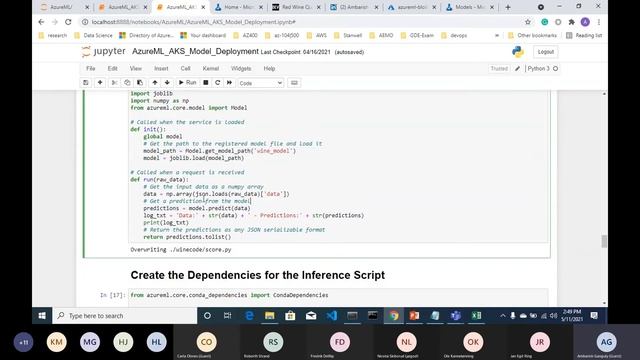This screenshot has height=360, width=640.
Task: Reload the browser page
Action: (x=68, y=22)
